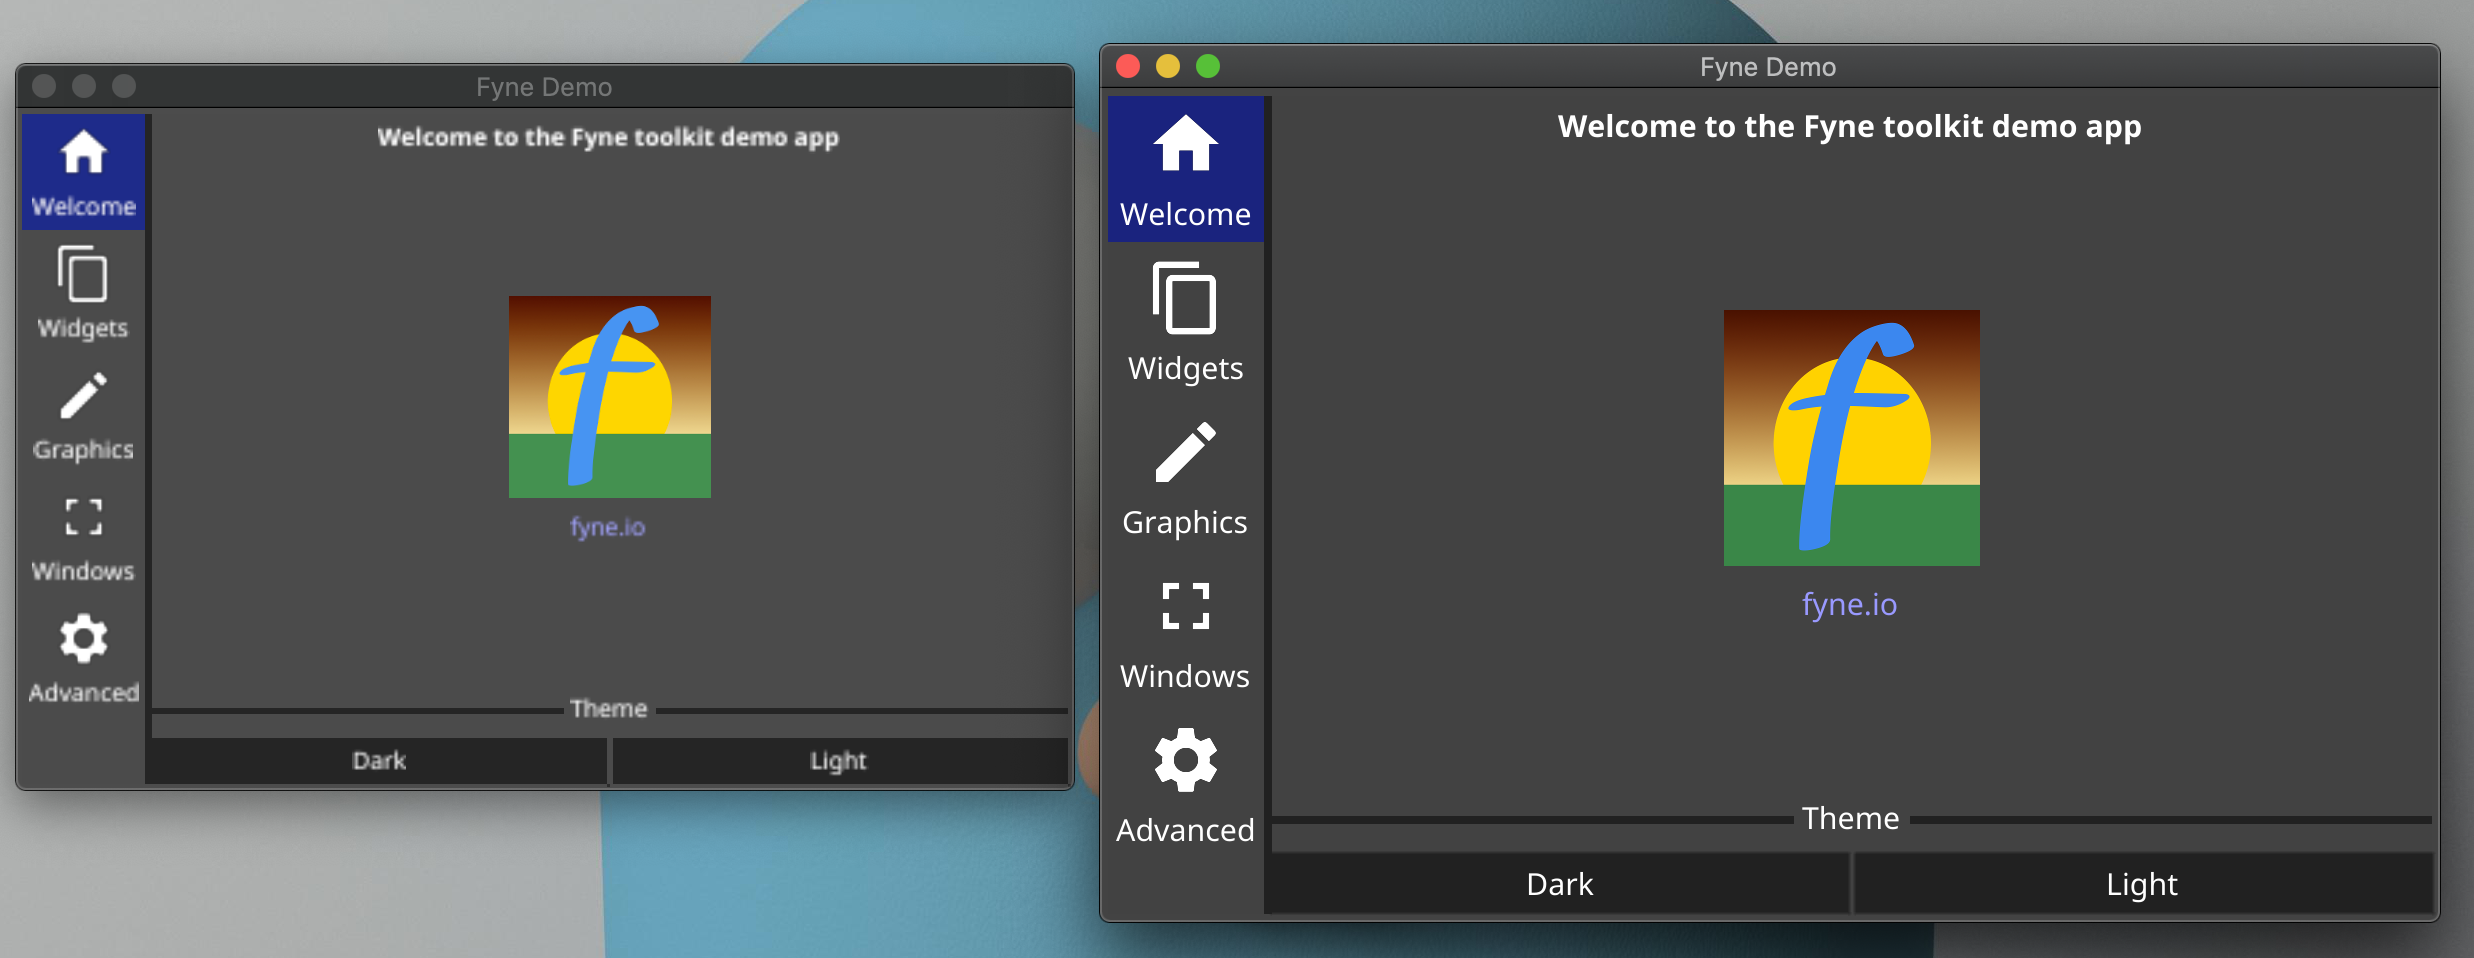
Task: Click the welcome heading text in the right window
Action: (1849, 127)
